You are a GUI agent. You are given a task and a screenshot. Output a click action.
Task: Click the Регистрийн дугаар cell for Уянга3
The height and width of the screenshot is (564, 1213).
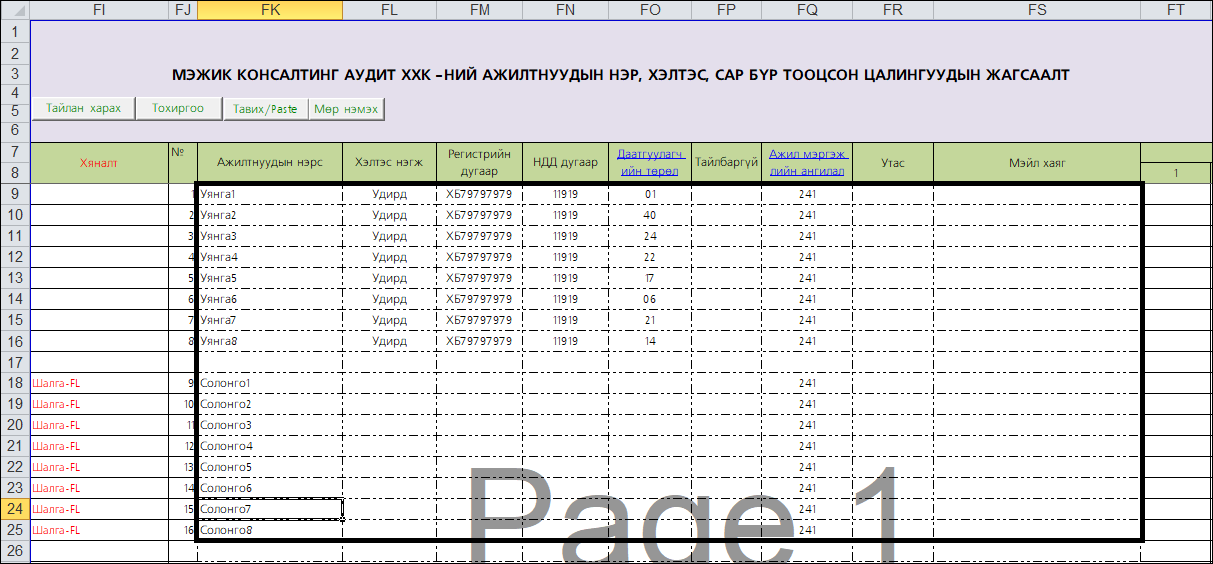(x=479, y=236)
